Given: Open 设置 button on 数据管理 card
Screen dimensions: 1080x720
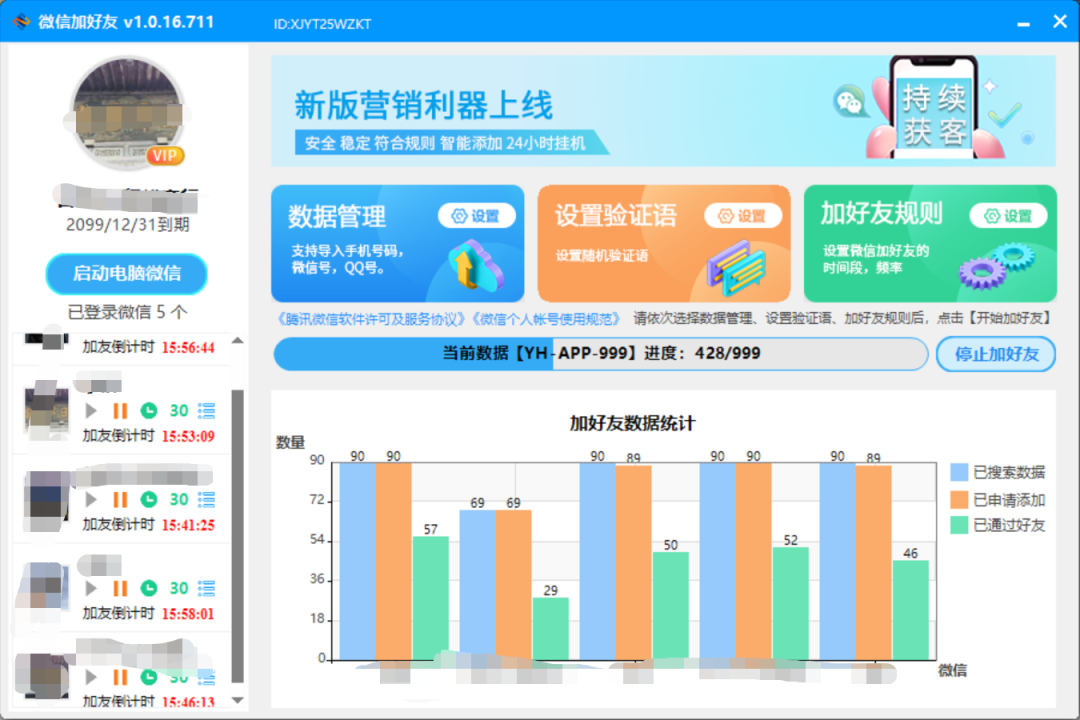Looking at the screenshot, I should [477, 216].
